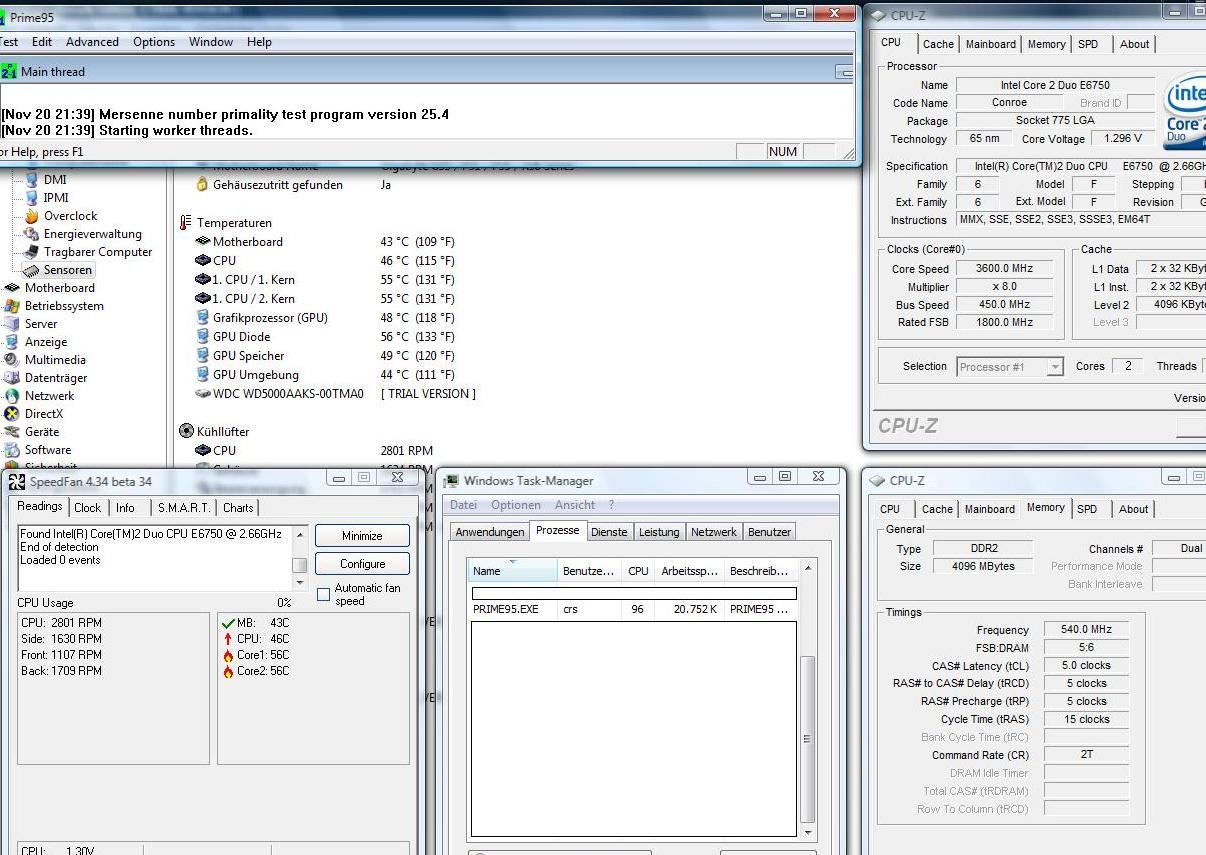Image resolution: width=1206 pixels, height=855 pixels.
Task: Open the SpeedFan S.M.A.R.T. tab
Action: click(184, 508)
